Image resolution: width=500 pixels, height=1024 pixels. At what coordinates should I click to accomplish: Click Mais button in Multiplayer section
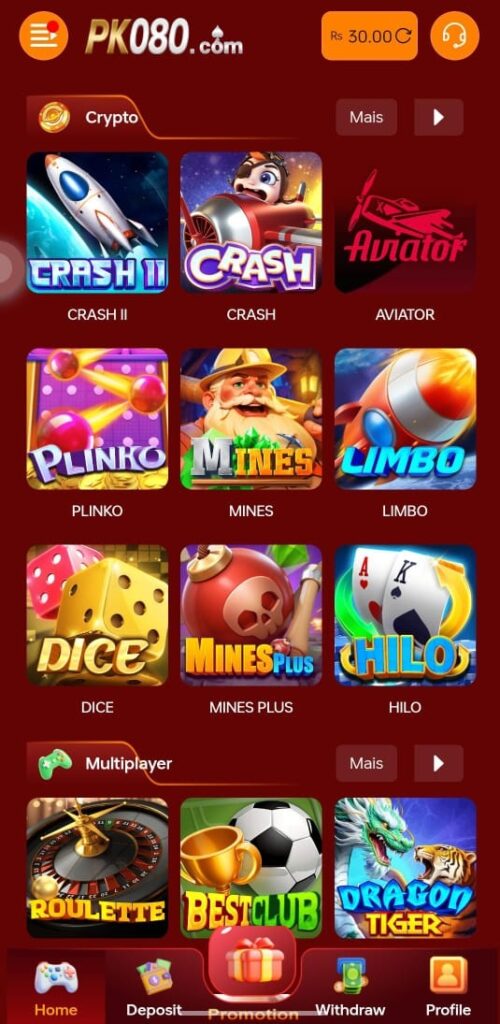[x=366, y=763]
